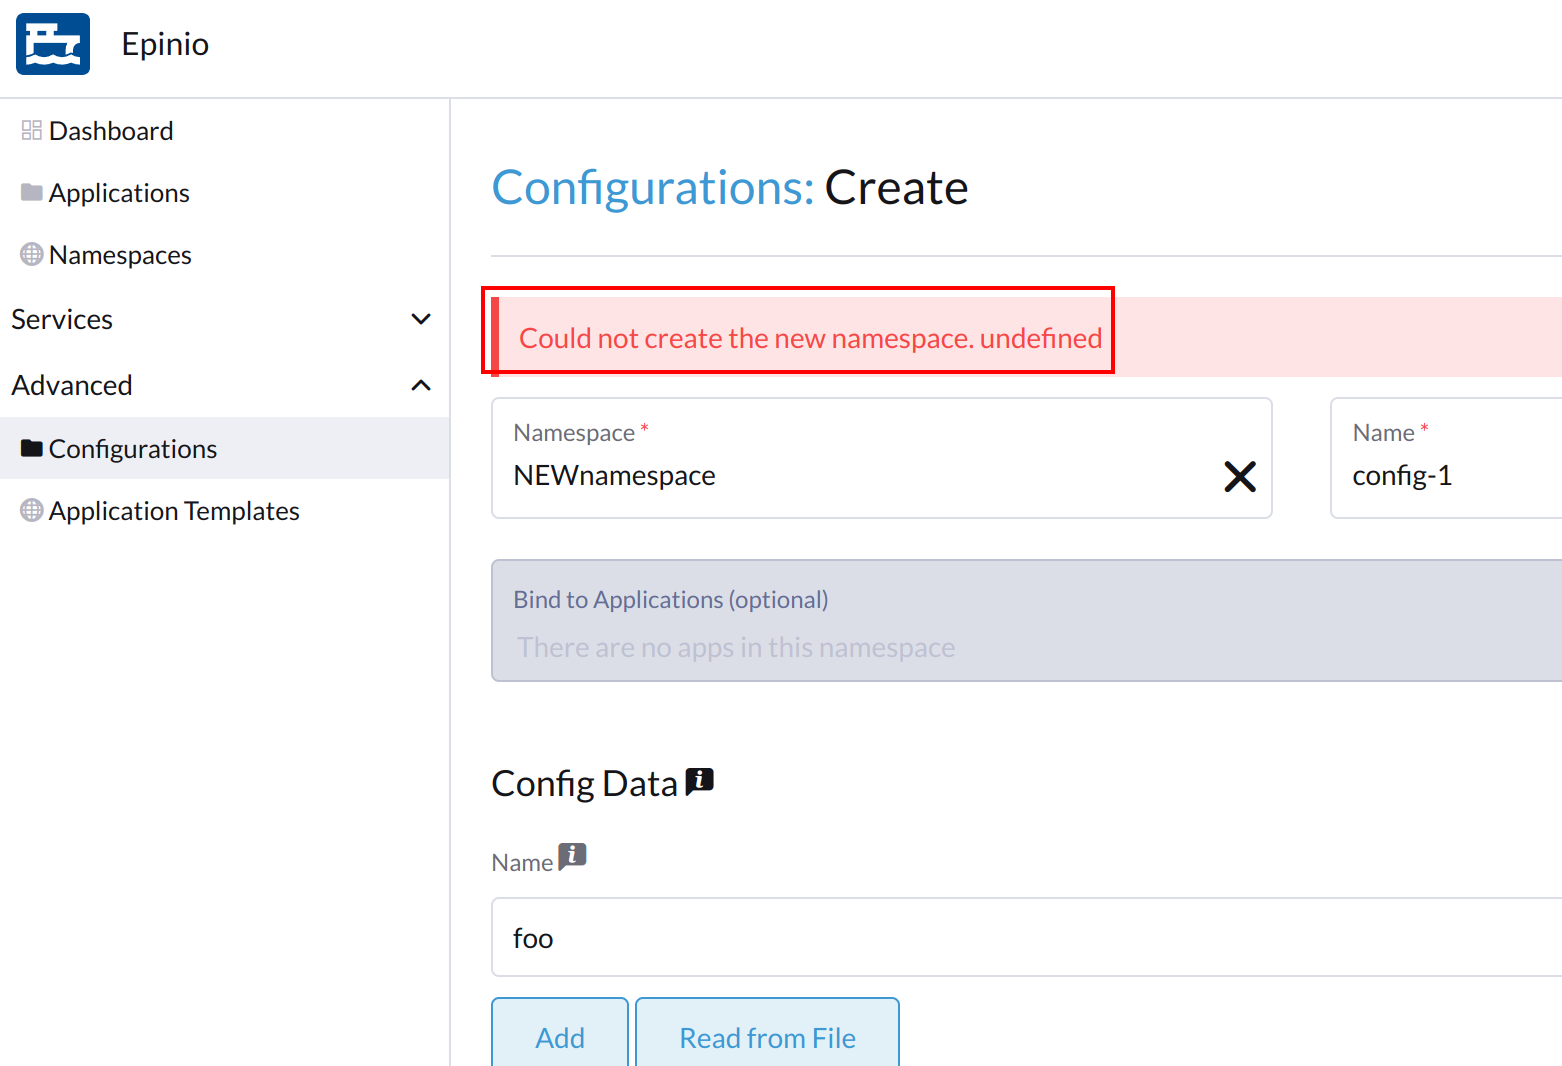Click the Epinio ship logo
The image size is (1562, 1066).
[x=52, y=43]
